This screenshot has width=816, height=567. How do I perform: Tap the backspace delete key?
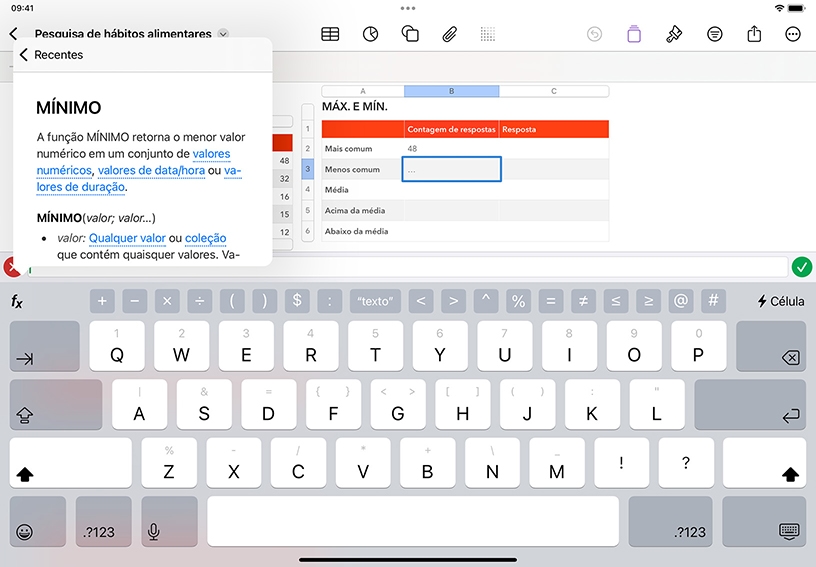771,346
